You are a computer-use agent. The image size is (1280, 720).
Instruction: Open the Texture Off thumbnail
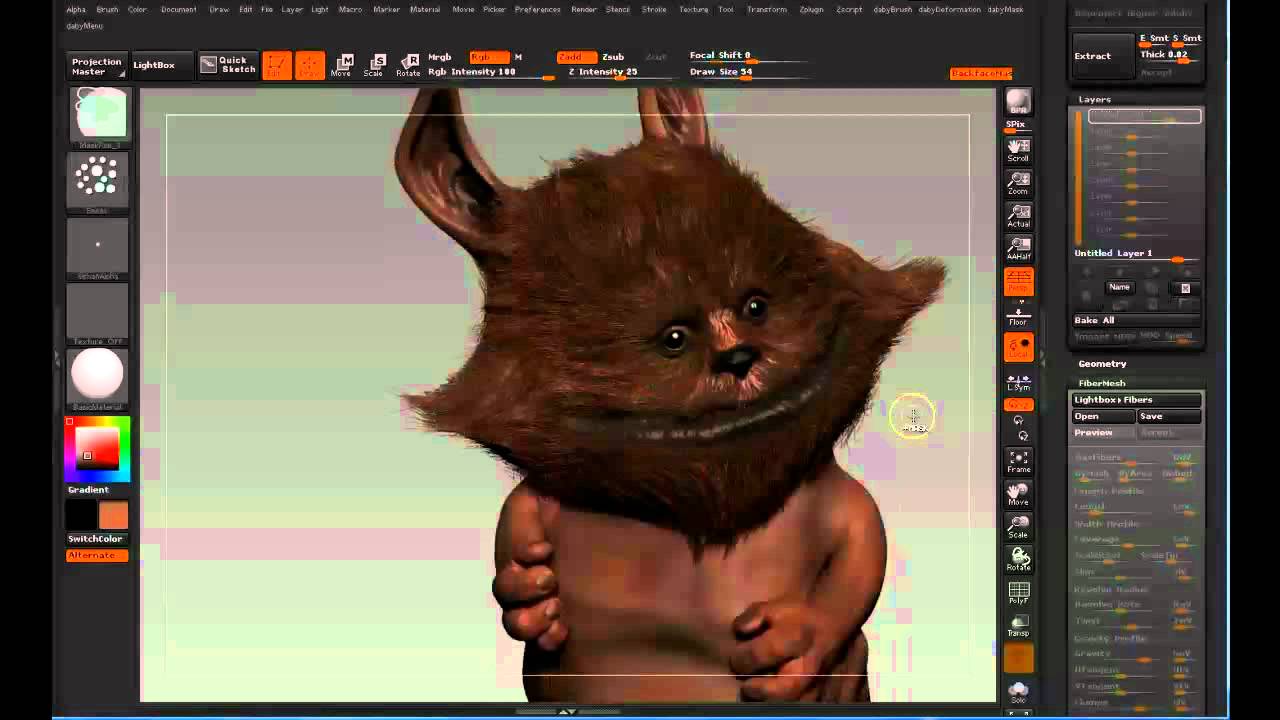coord(97,312)
